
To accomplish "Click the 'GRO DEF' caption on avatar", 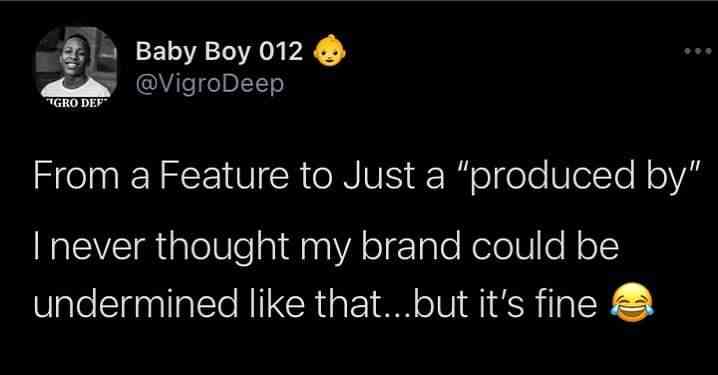I will point(76,102).
